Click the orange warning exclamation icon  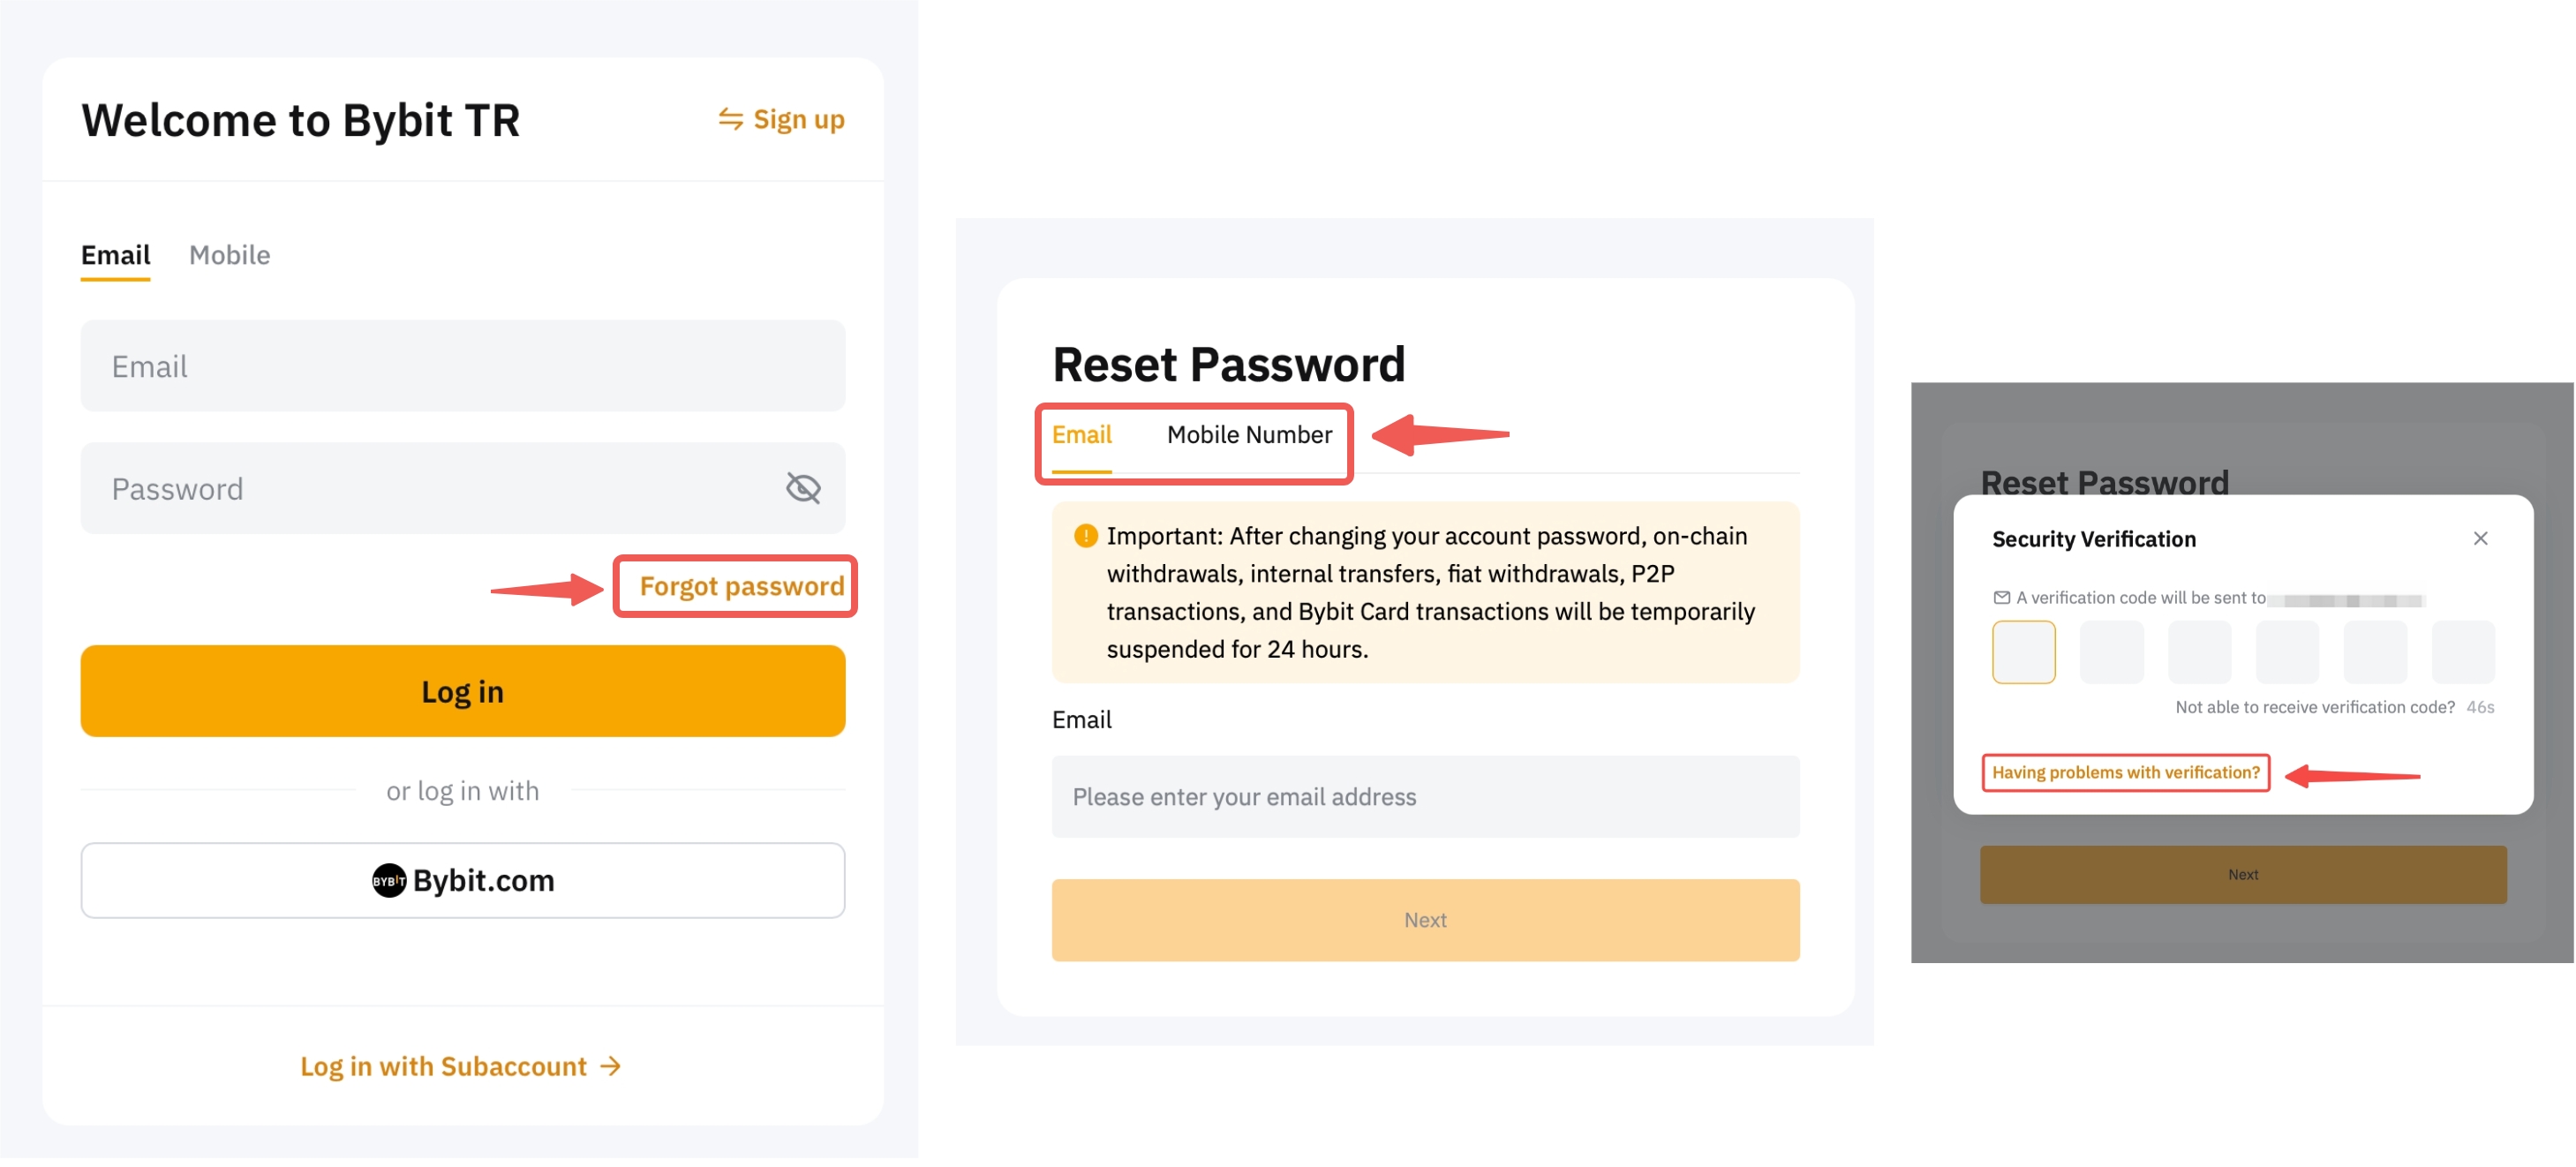coord(1085,537)
